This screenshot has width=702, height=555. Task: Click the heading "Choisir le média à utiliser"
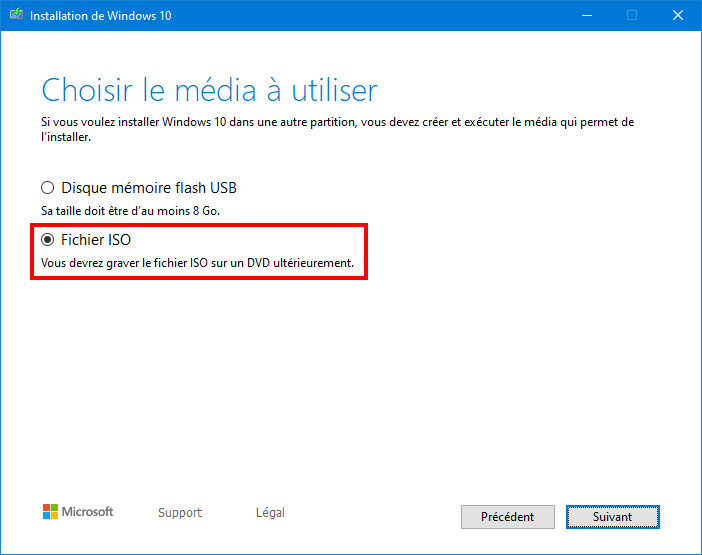[x=210, y=90]
